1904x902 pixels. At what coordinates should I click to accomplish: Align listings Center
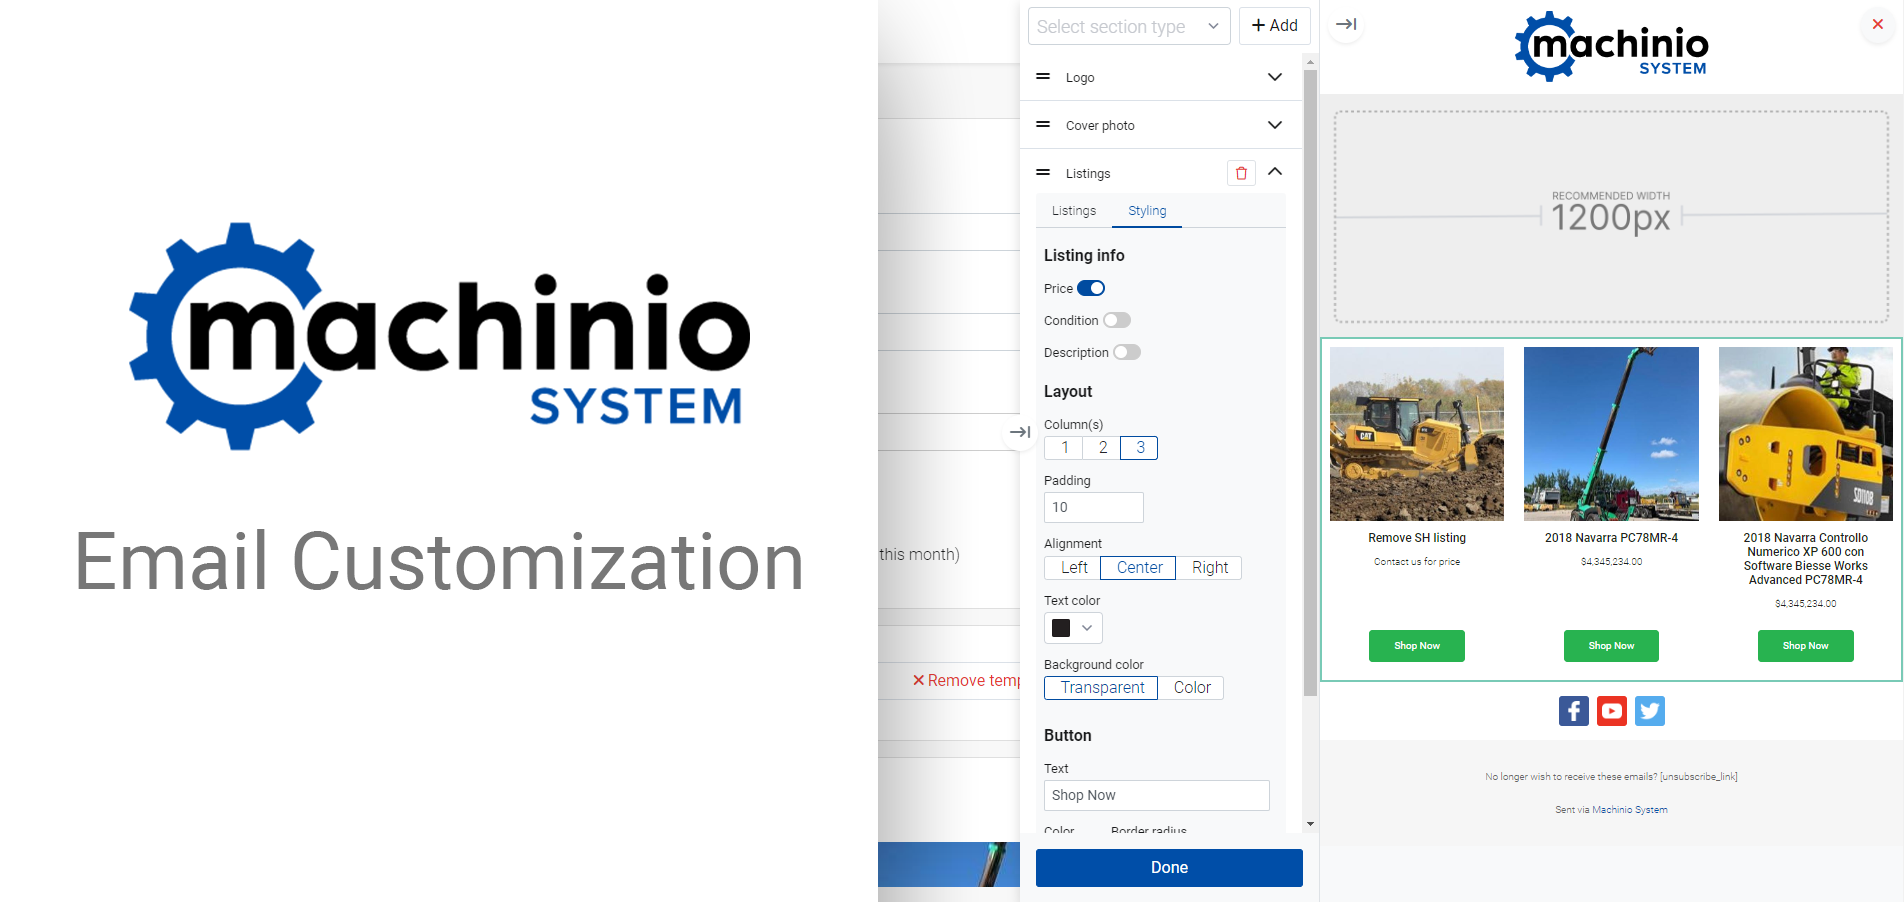[x=1139, y=568]
